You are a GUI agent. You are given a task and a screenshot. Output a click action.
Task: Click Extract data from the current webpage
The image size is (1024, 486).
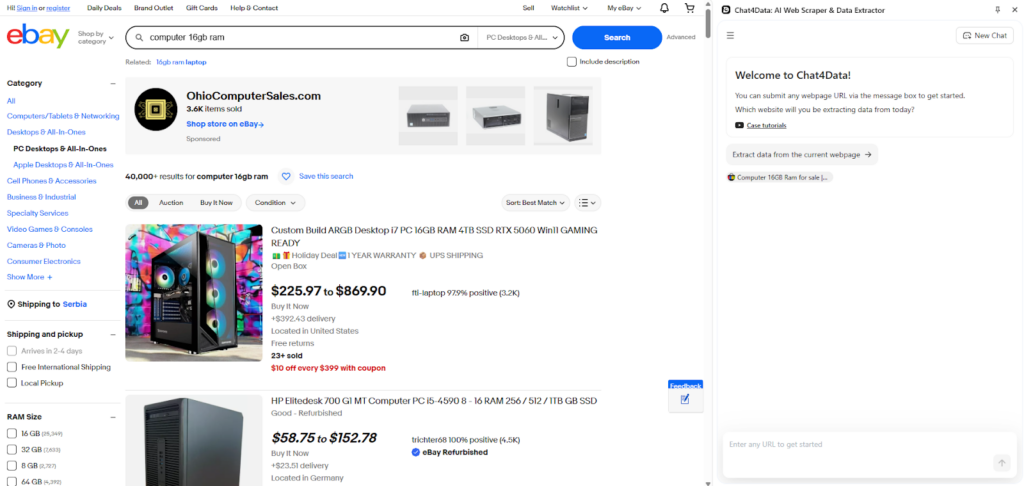(x=802, y=155)
